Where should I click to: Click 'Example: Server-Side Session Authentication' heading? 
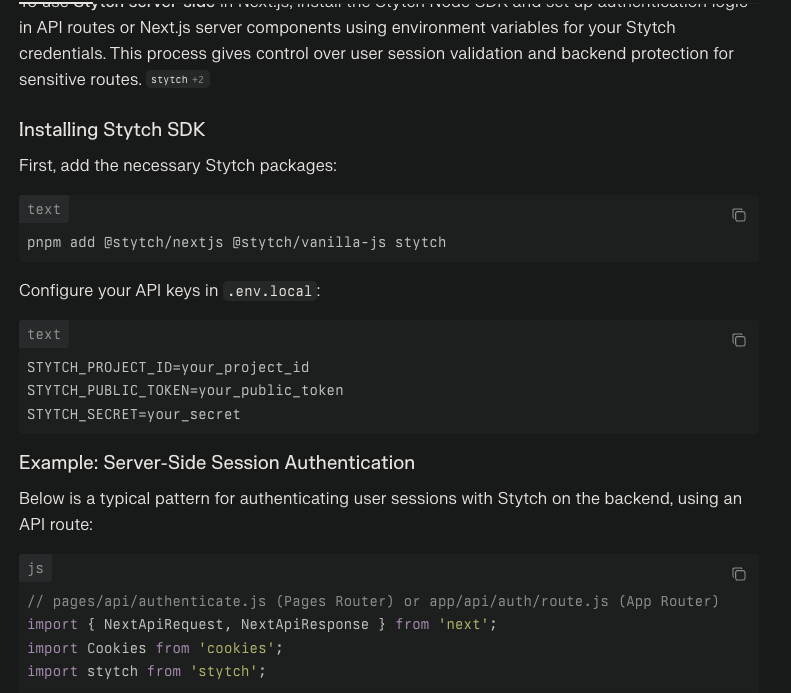[216, 463]
